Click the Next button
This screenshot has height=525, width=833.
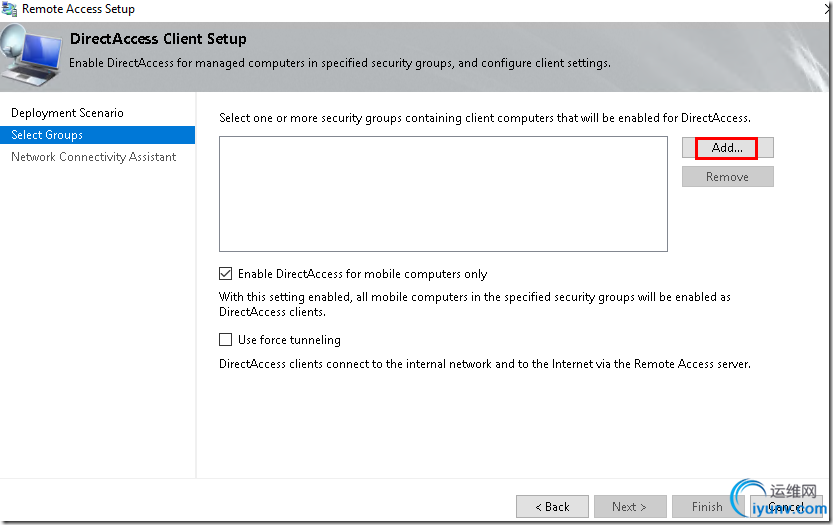(x=630, y=507)
